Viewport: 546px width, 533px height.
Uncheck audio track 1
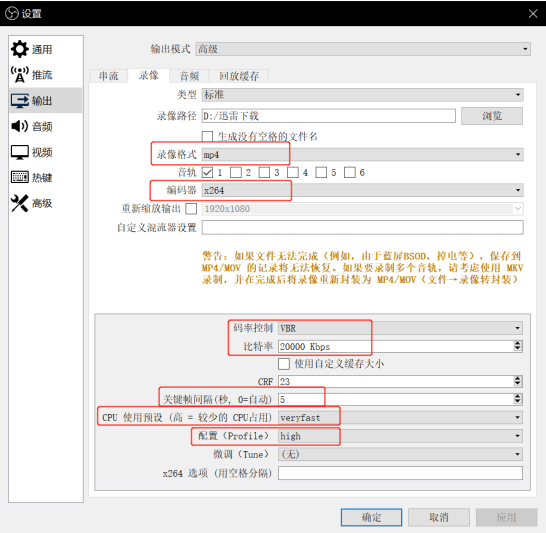pos(207,172)
